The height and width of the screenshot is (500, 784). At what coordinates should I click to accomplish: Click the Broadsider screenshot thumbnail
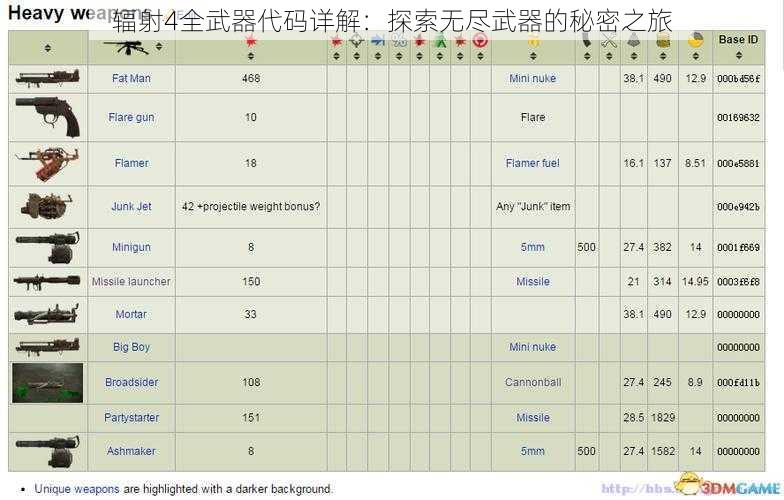(x=48, y=383)
